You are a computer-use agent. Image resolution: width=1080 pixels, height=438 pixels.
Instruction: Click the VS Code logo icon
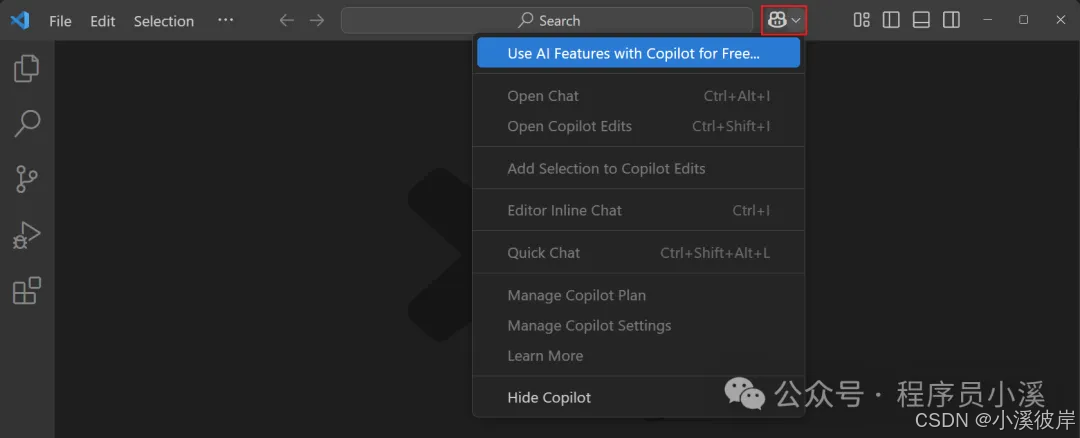19,21
